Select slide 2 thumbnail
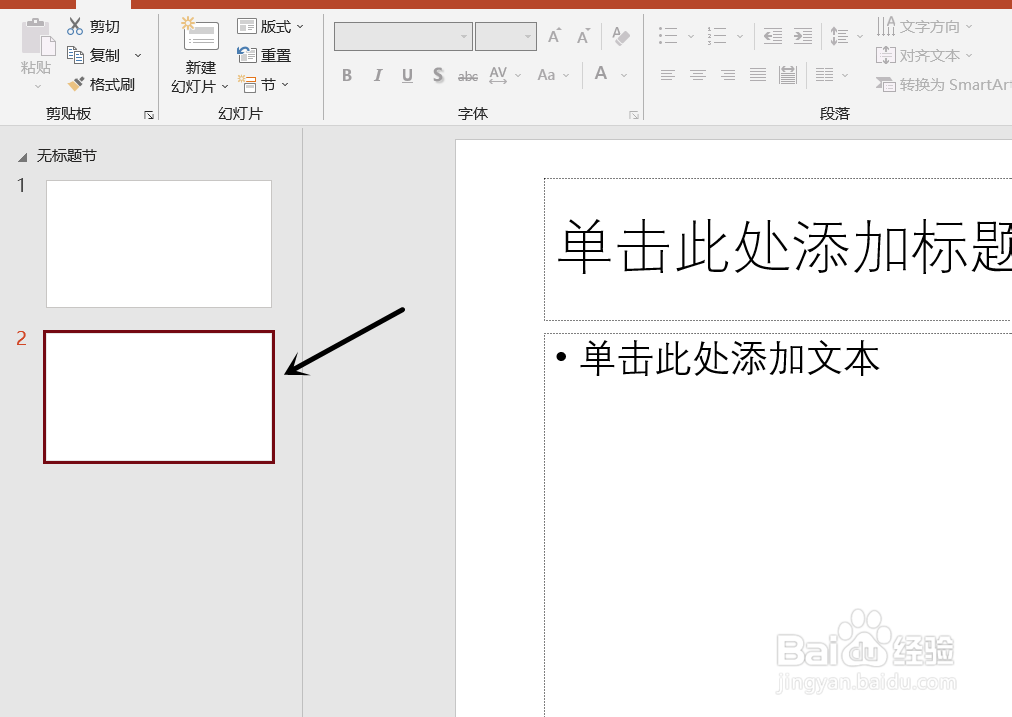Viewport: 1012px width, 717px height. pos(159,397)
